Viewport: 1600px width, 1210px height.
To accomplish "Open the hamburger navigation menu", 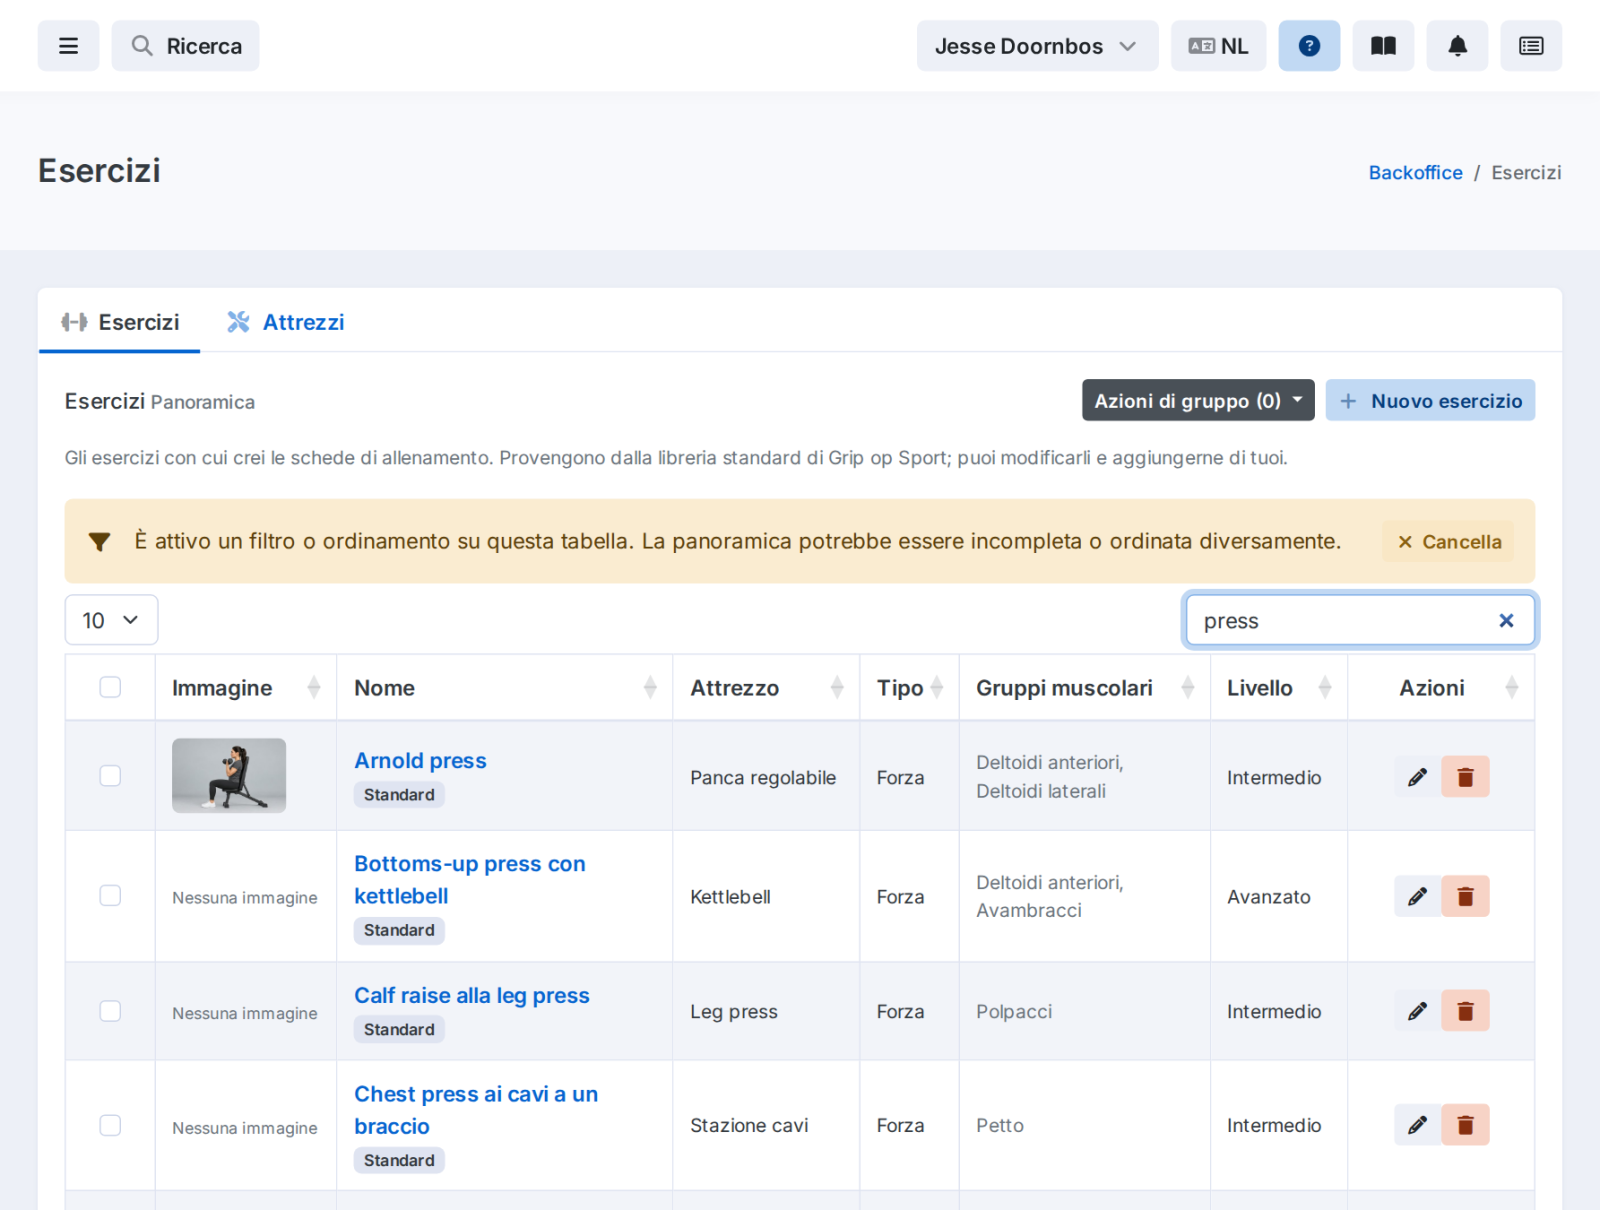I will pos(68,46).
